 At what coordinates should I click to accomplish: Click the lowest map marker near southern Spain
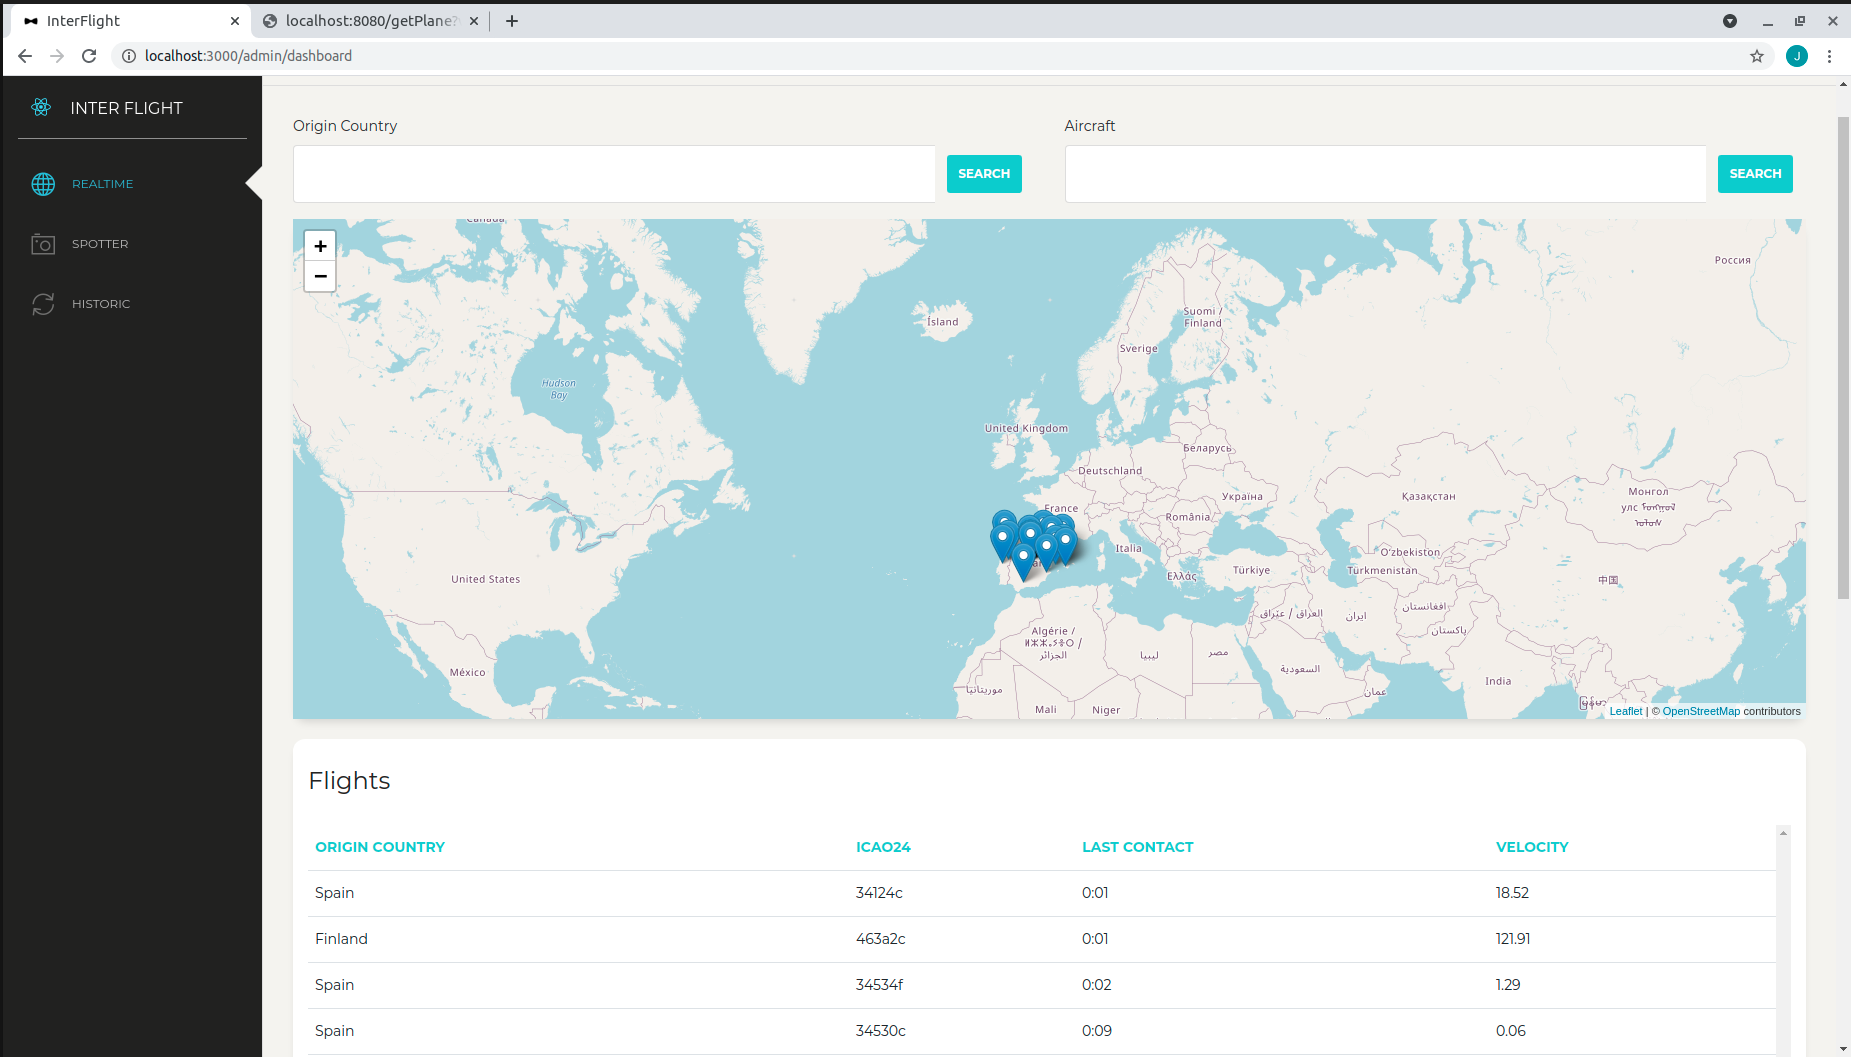[x=1023, y=562]
